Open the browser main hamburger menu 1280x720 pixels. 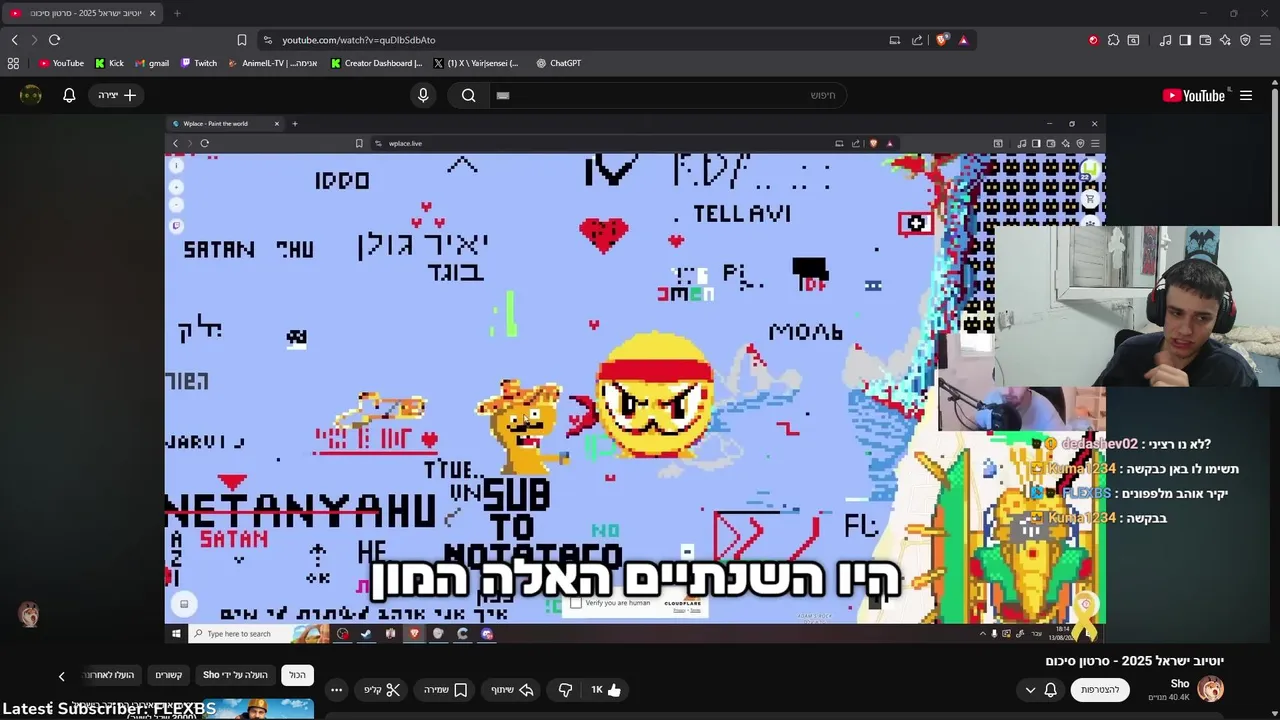click(x=1266, y=40)
